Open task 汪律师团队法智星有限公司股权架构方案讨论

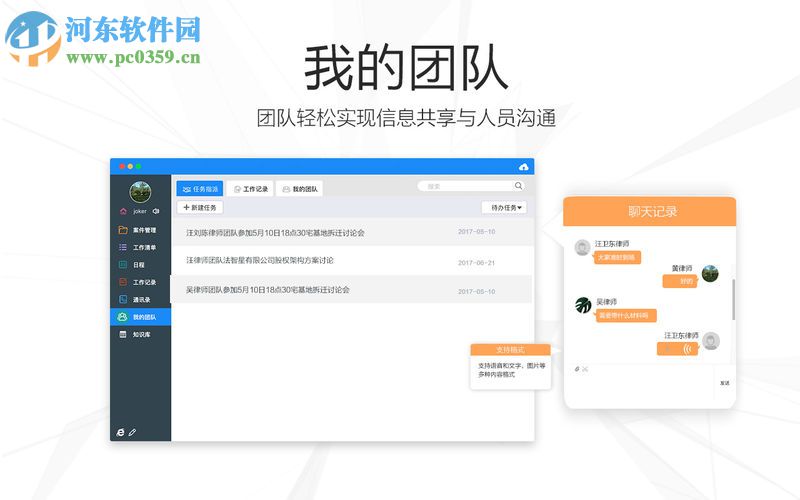pyautogui.click(x=352, y=261)
